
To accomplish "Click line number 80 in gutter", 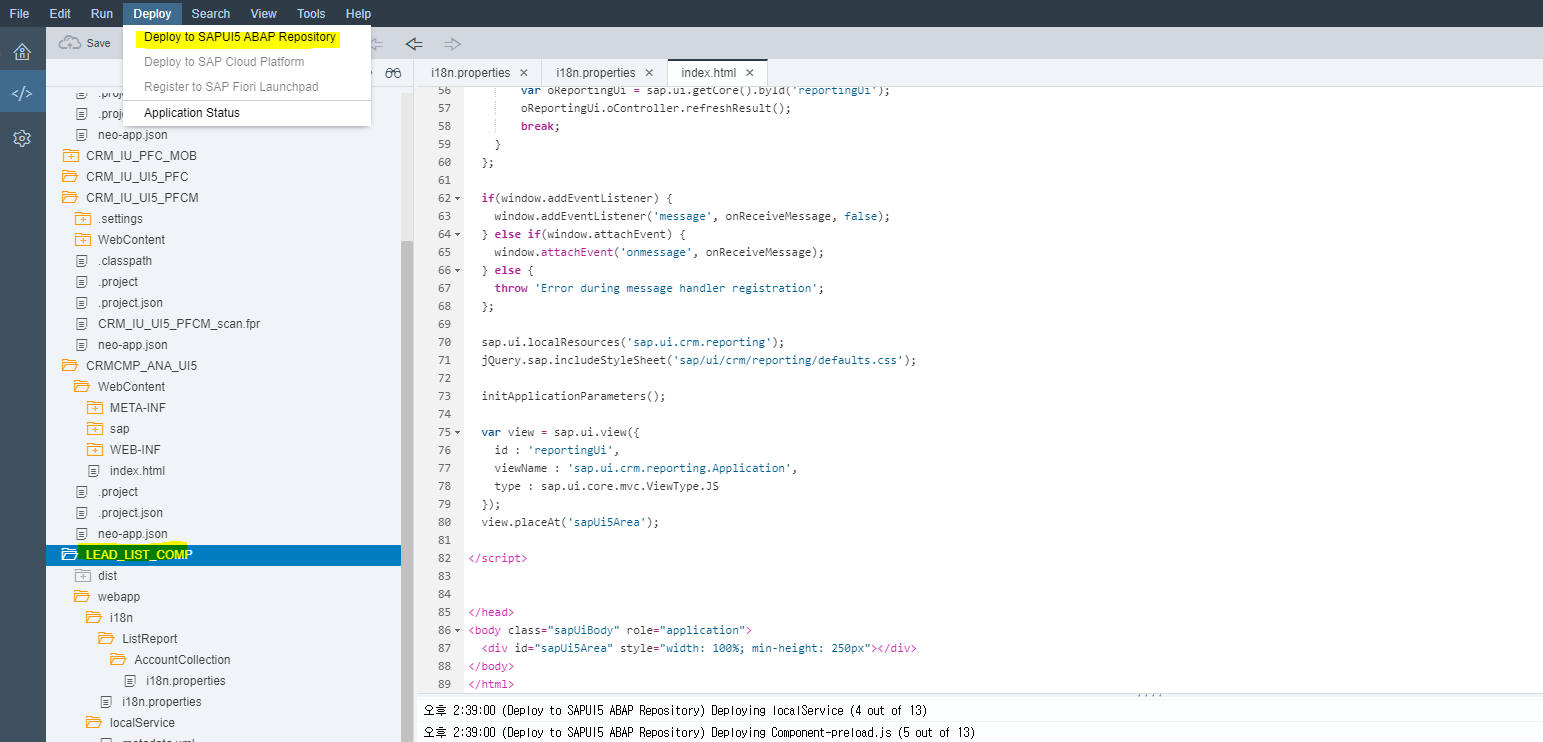I will click(x=444, y=522).
